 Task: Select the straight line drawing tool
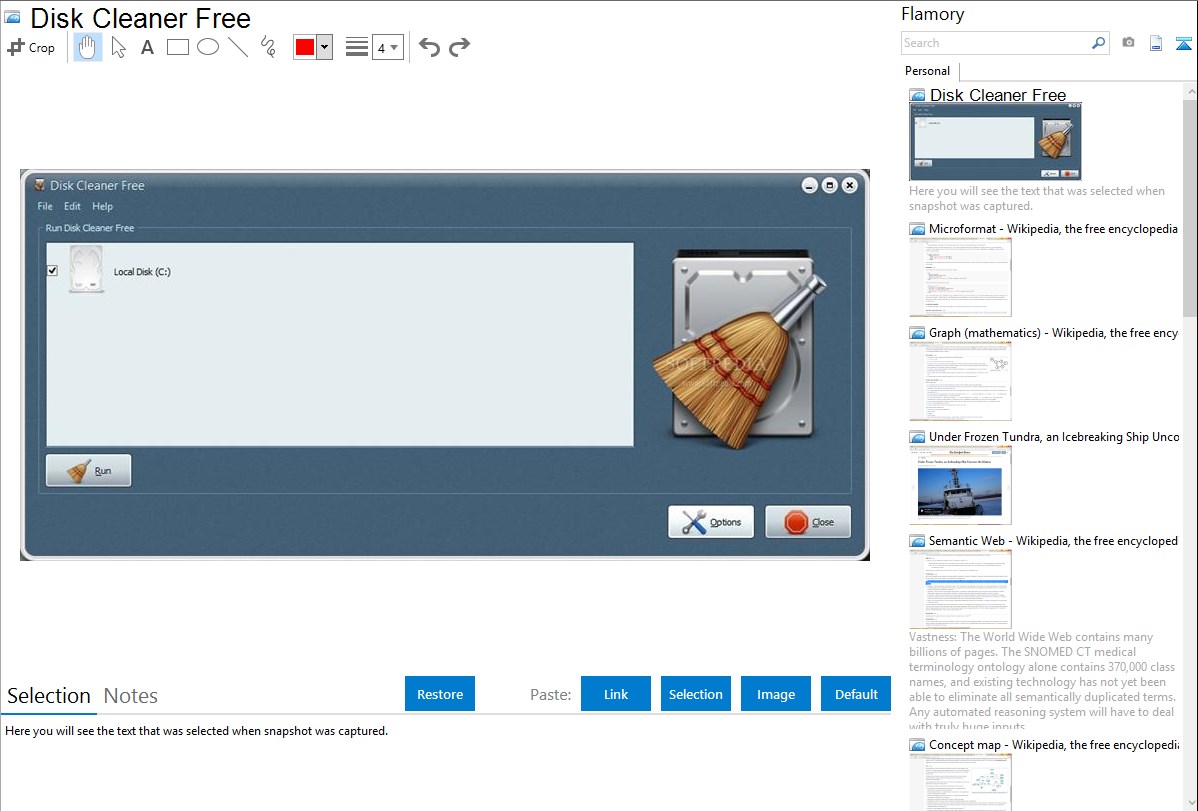coord(238,47)
